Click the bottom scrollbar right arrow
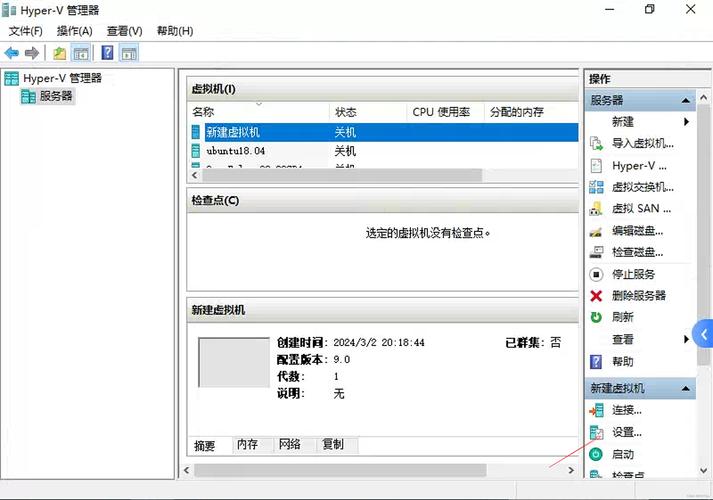Screen dimensions: 713x500 click(x=571, y=470)
